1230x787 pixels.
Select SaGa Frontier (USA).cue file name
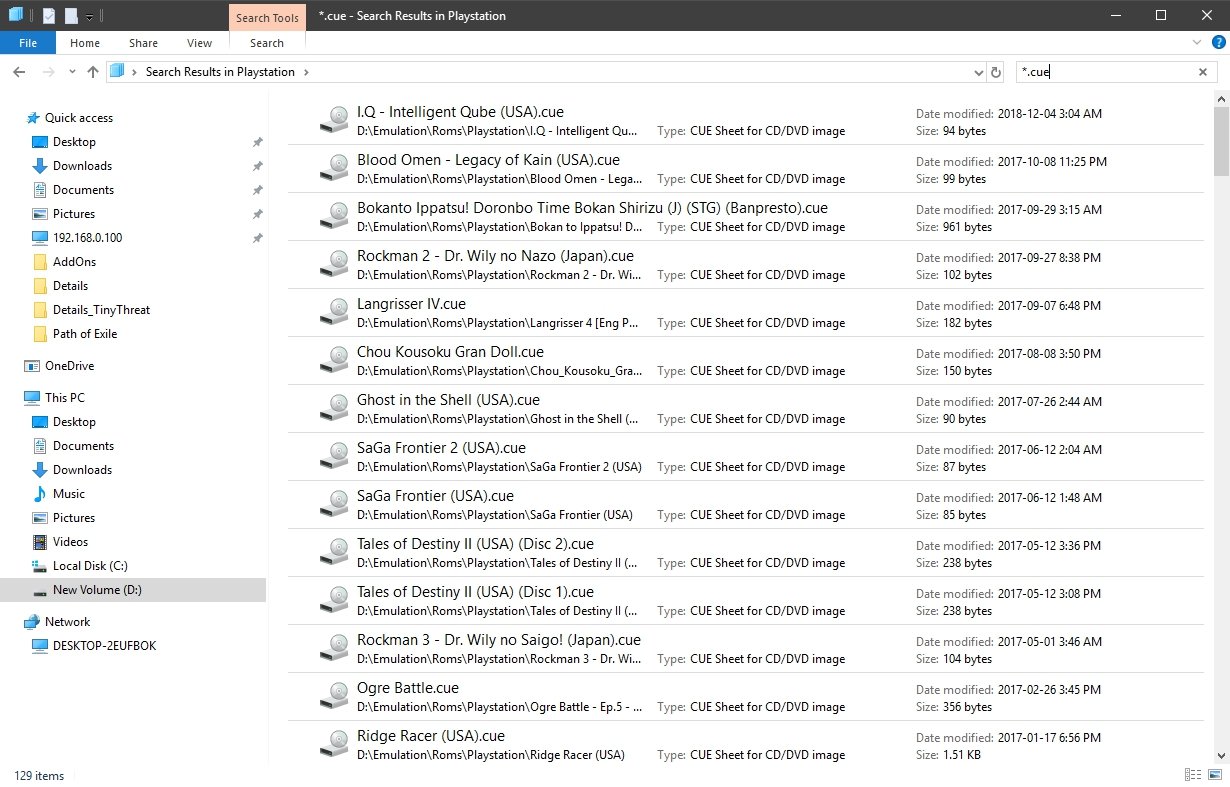coord(435,496)
